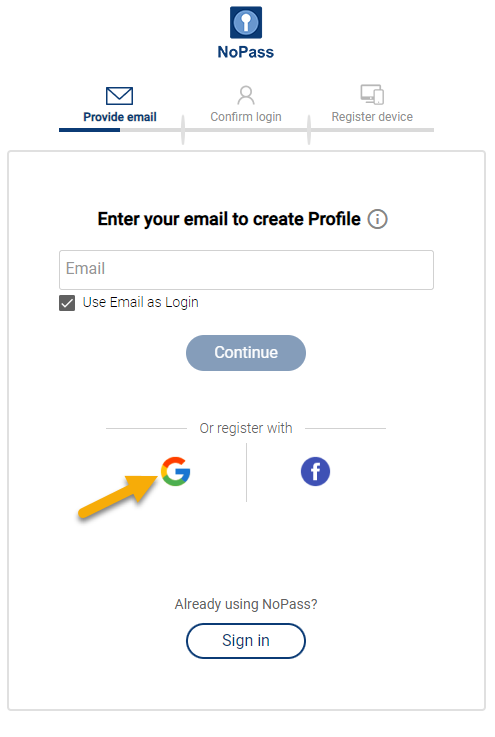The height and width of the screenshot is (737, 495).
Task: Click the blue progress bar under Provide email
Action: click(89, 130)
